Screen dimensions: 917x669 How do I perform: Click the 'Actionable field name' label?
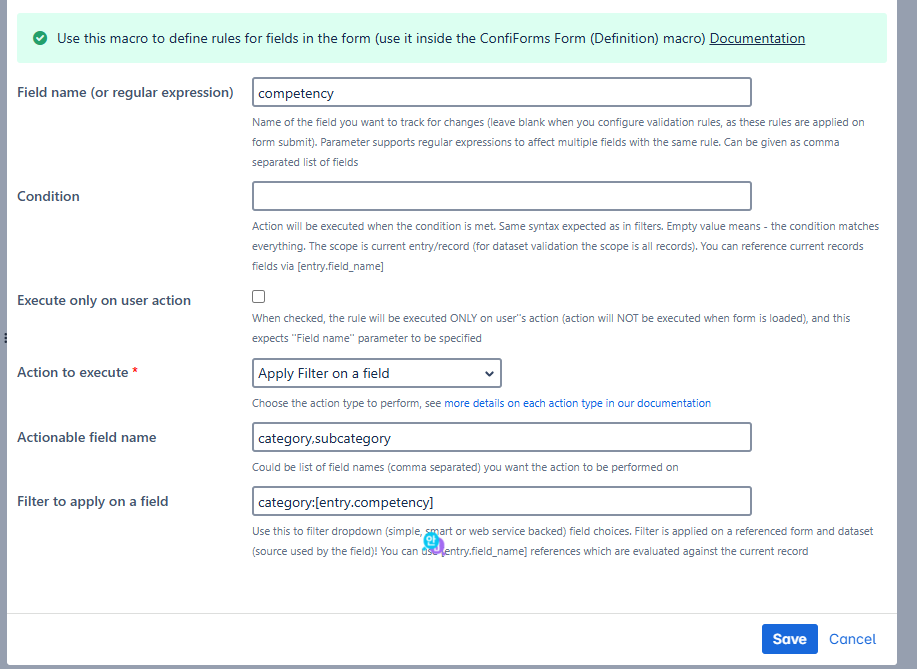[87, 437]
